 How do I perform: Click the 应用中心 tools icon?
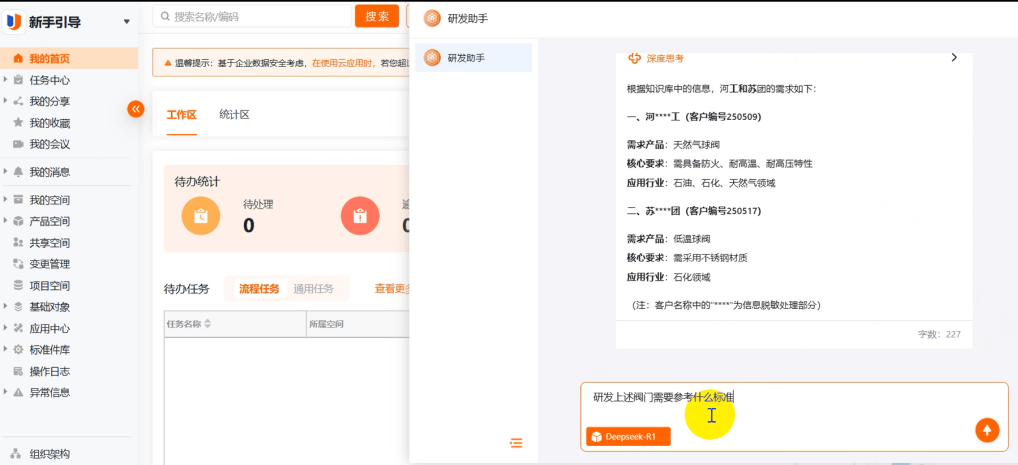click(x=18, y=329)
